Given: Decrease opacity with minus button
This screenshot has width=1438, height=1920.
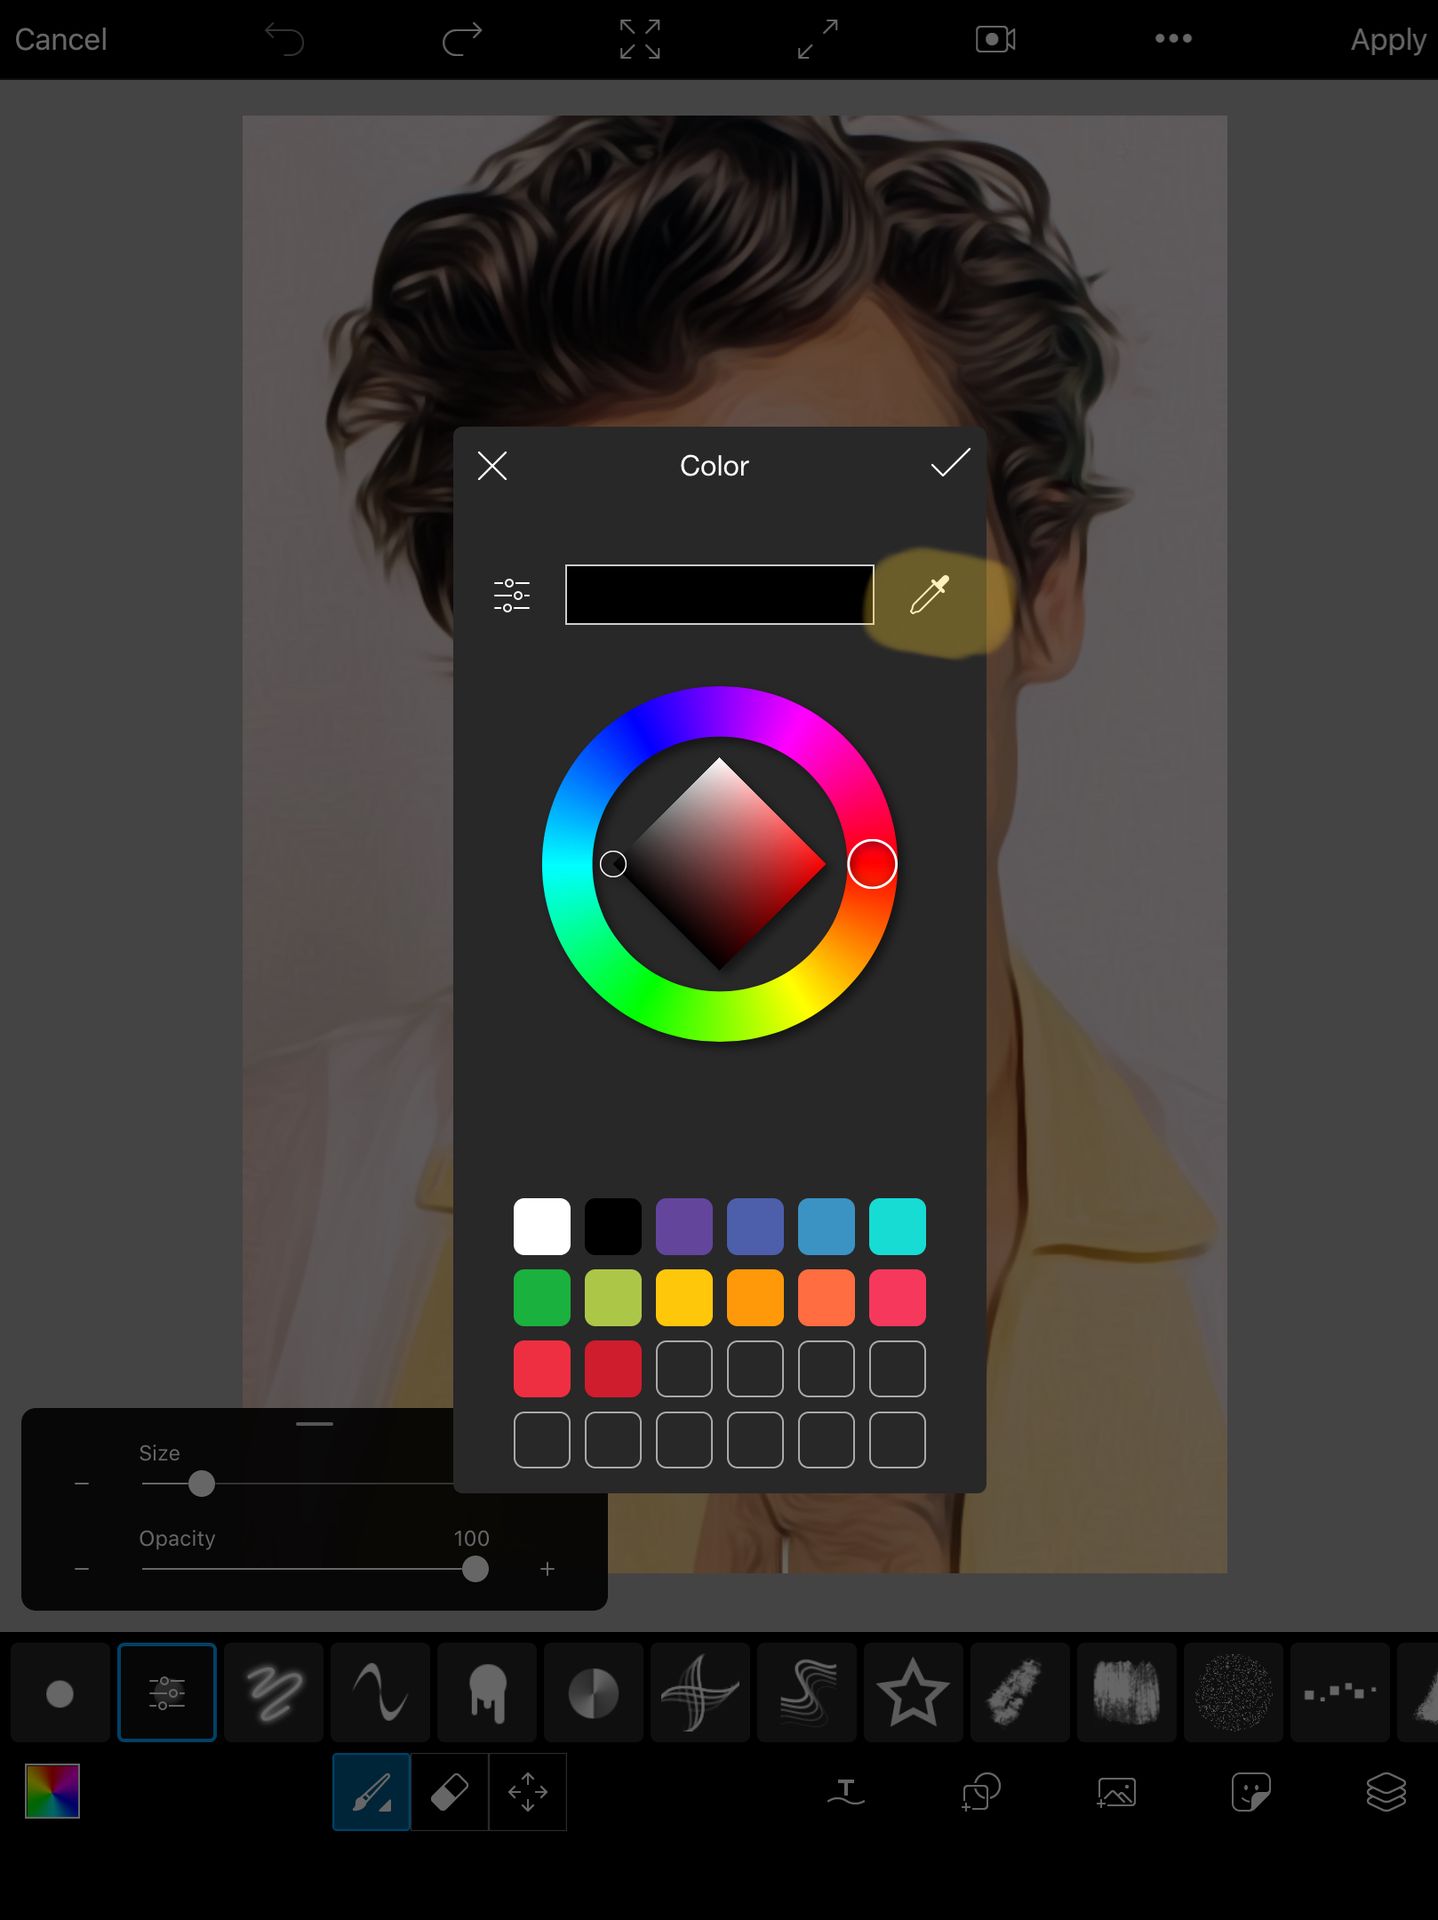Looking at the screenshot, I should click(x=82, y=1569).
